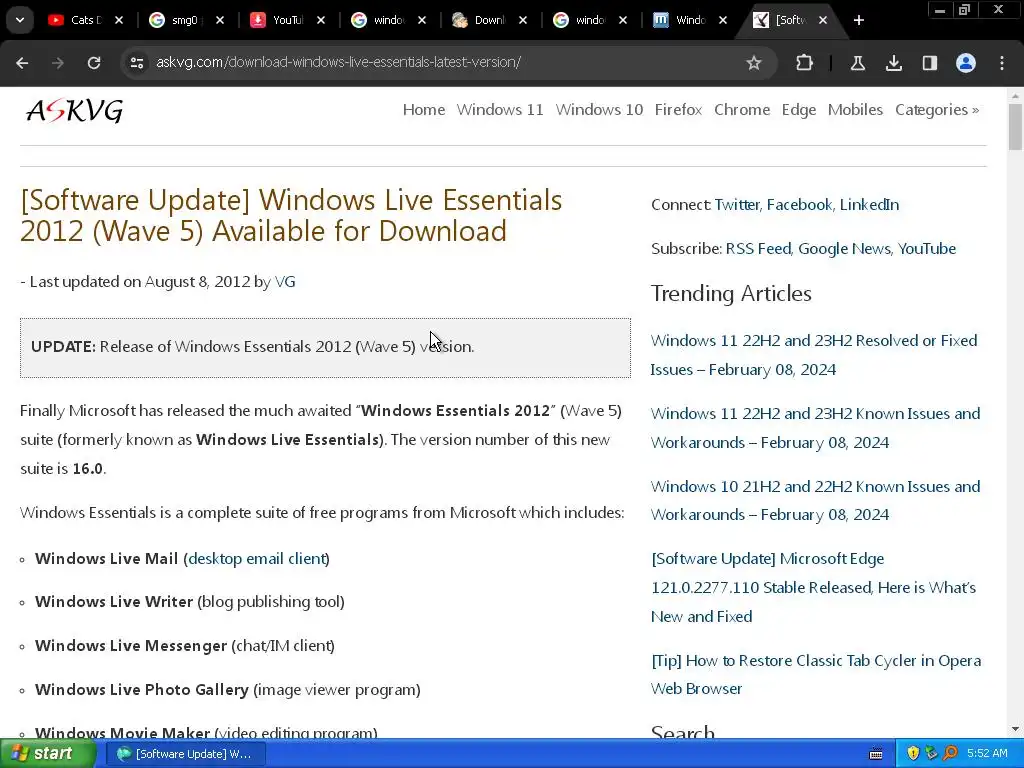Restore down the Chrome window

coord(965,10)
